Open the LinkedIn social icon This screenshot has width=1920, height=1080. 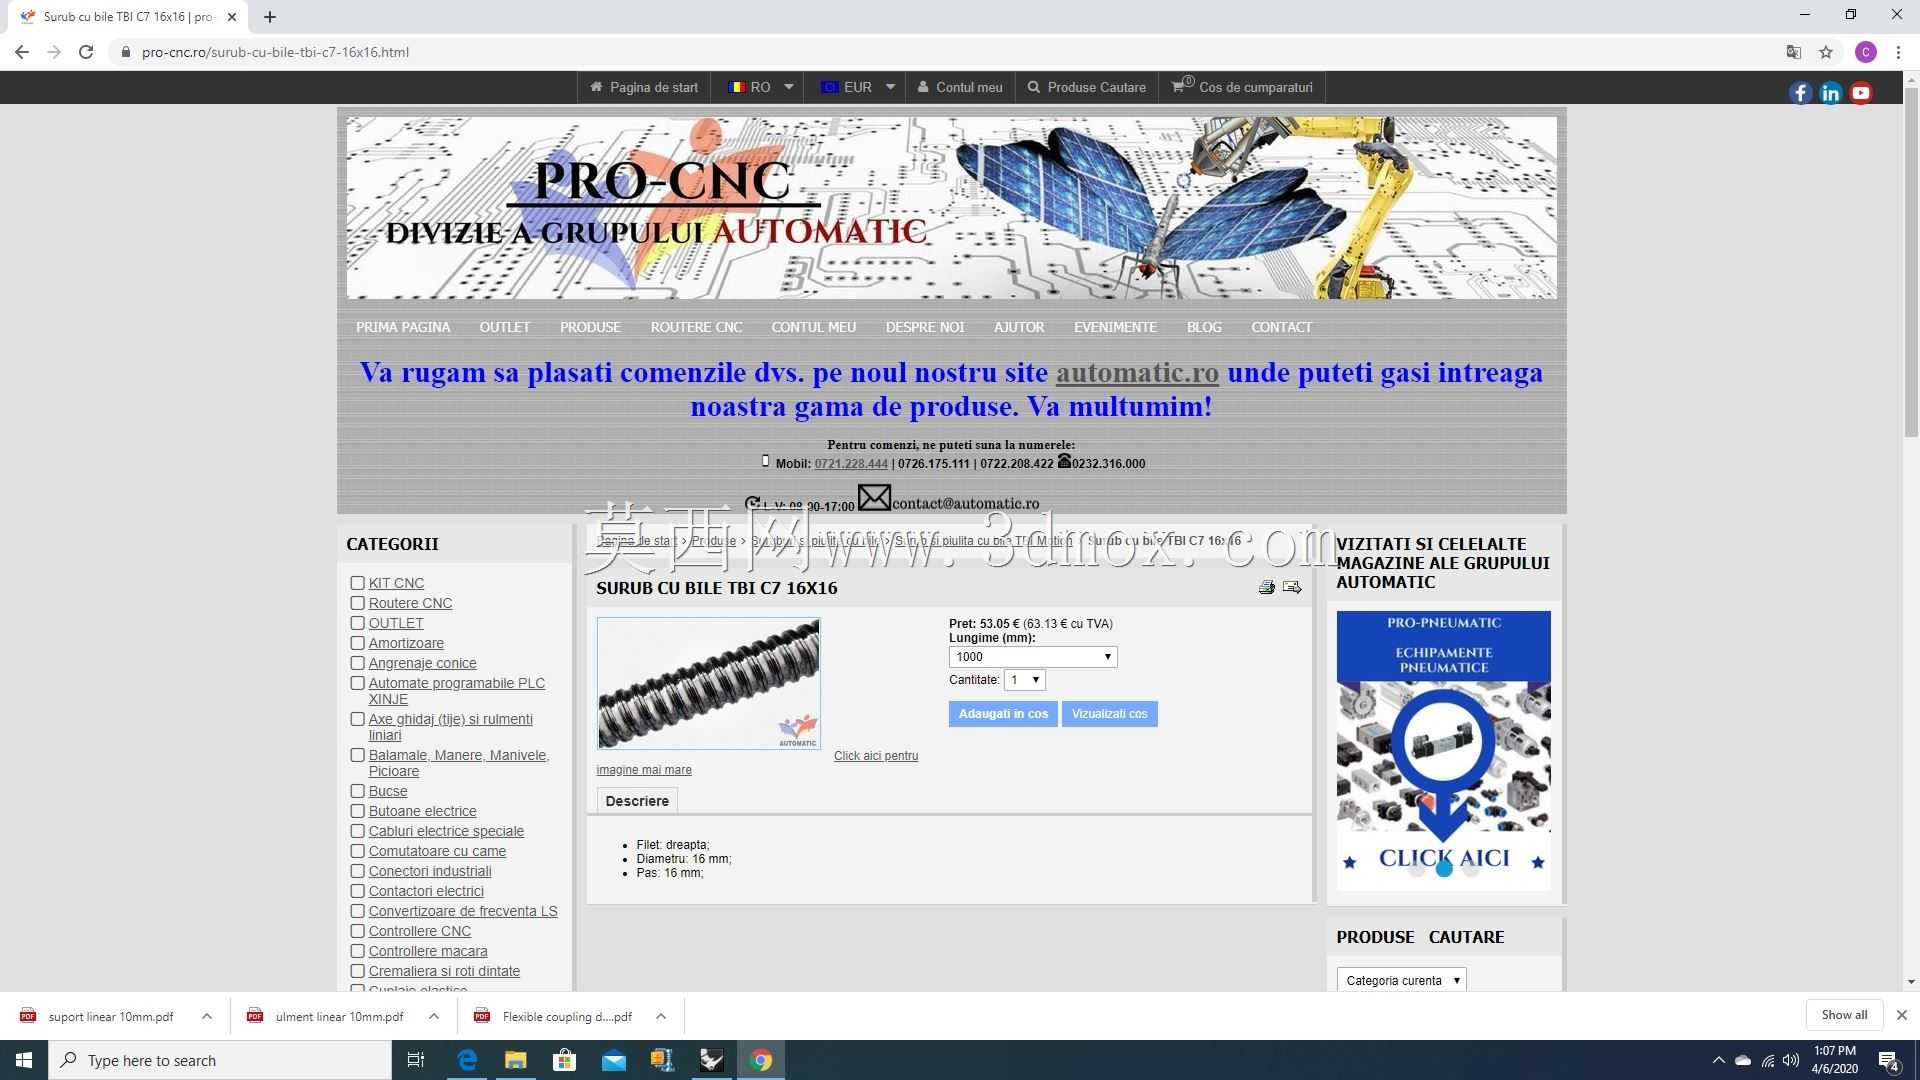pyautogui.click(x=1830, y=93)
